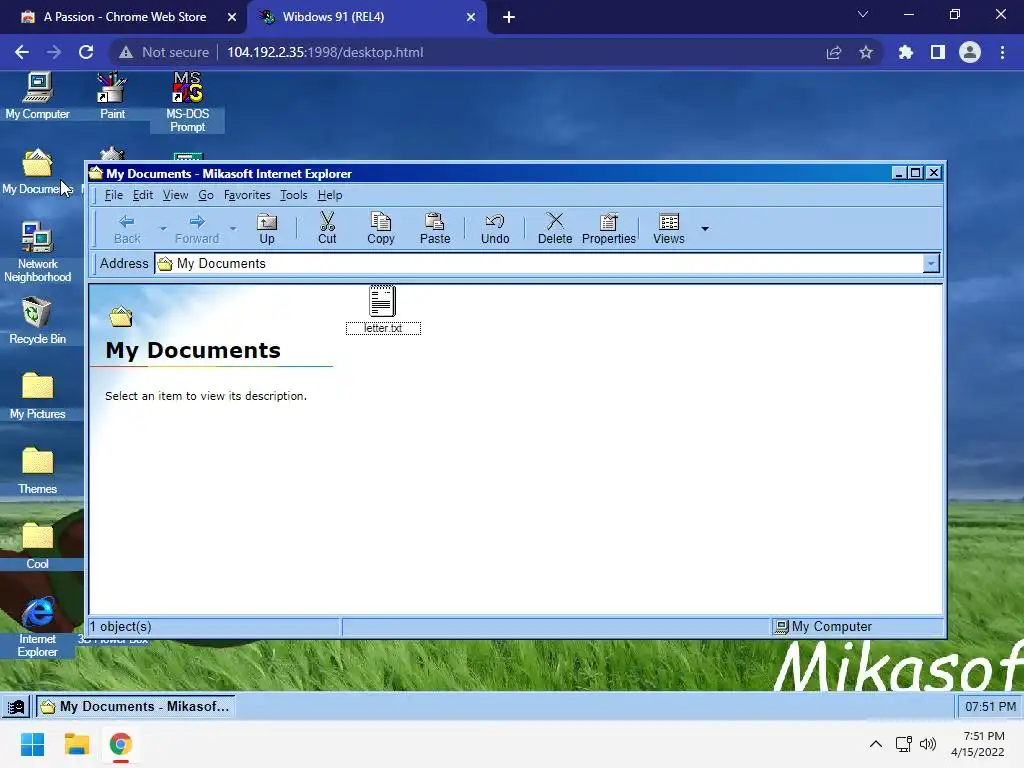The width and height of the screenshot is (1024, 768).
Task: Reload the page in Chrome
Action: click(x=86, y=52)
